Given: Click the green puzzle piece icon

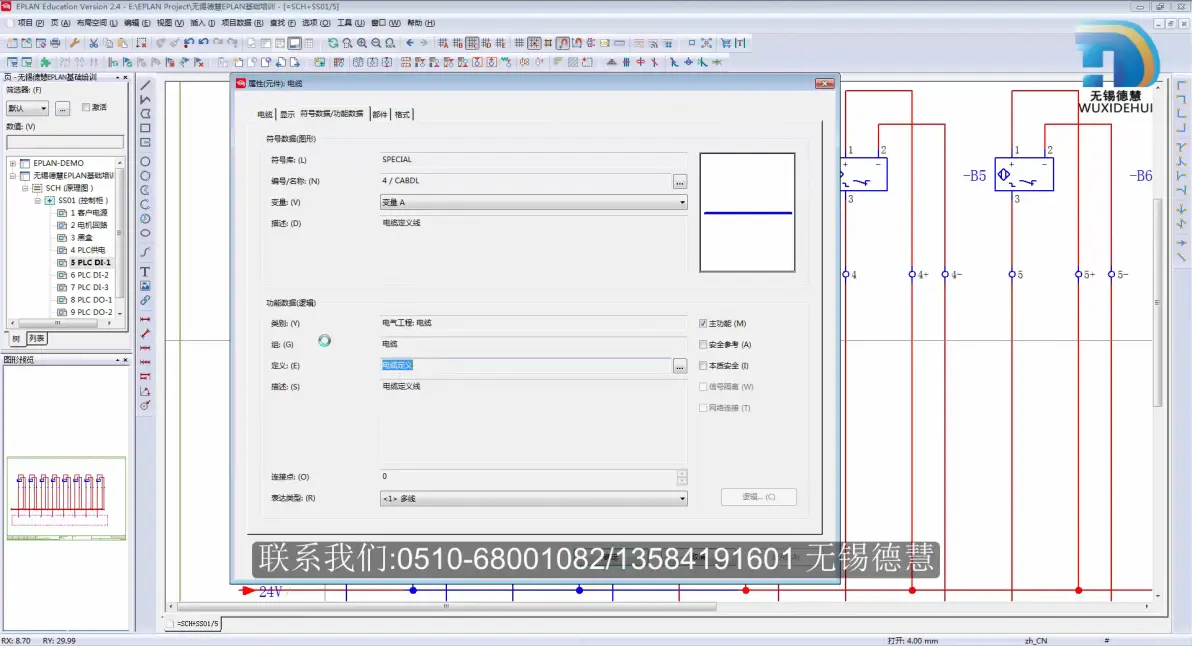Looking at the screenshot, I should pos(46,62).
